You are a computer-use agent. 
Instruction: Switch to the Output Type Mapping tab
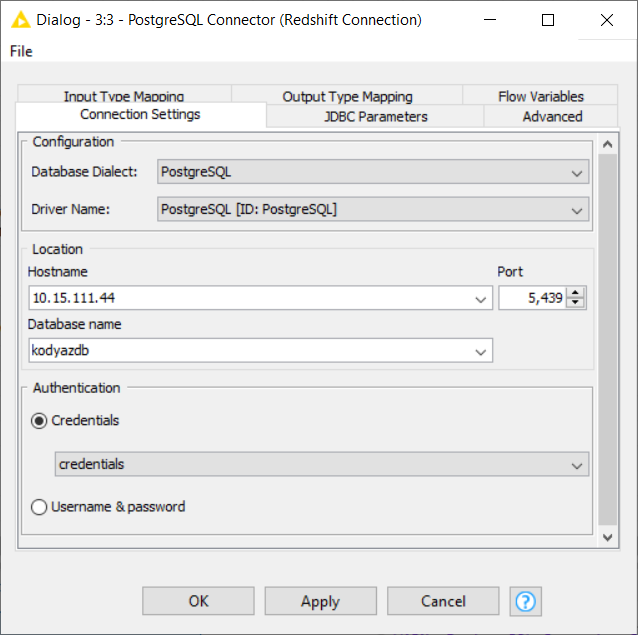point(347,96)
